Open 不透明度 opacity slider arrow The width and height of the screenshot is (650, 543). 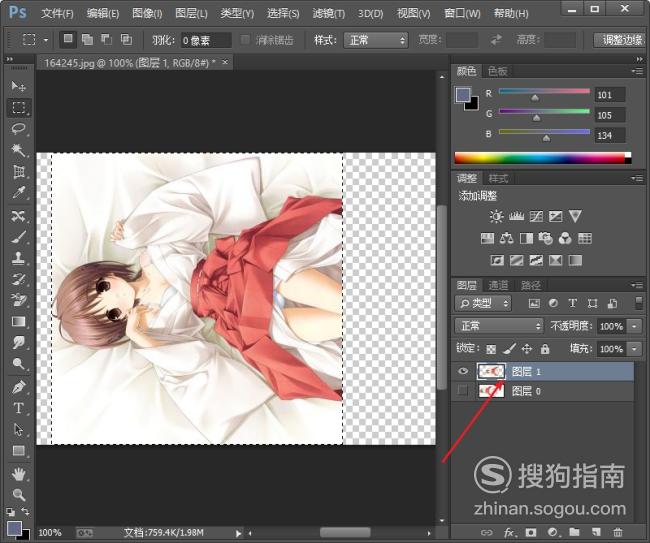coord(634,326)
